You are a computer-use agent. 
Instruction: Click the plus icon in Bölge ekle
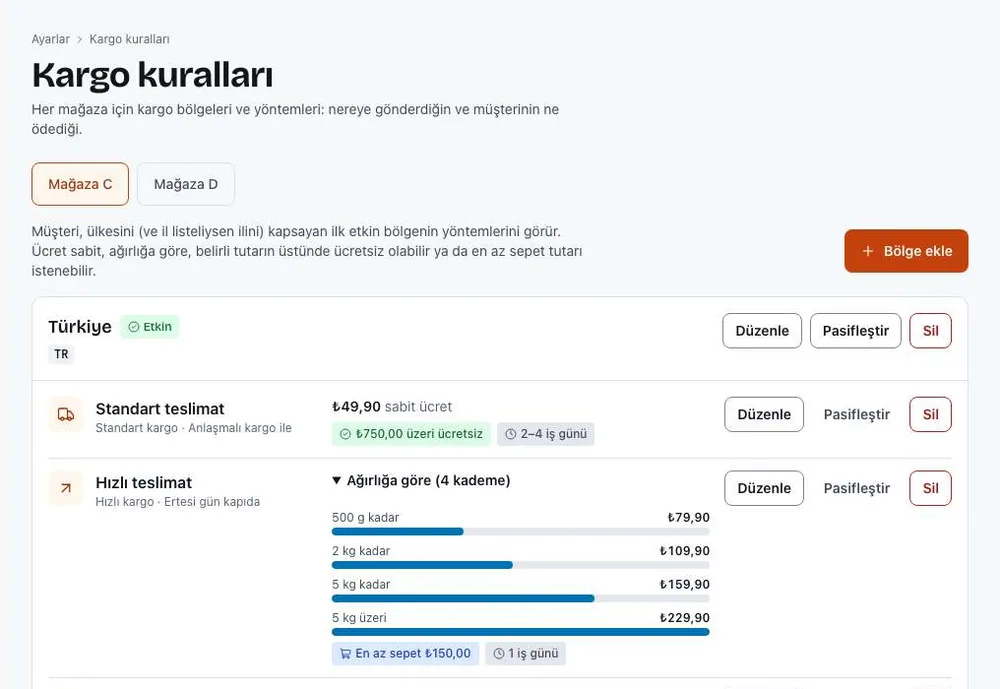click(867, 251)
